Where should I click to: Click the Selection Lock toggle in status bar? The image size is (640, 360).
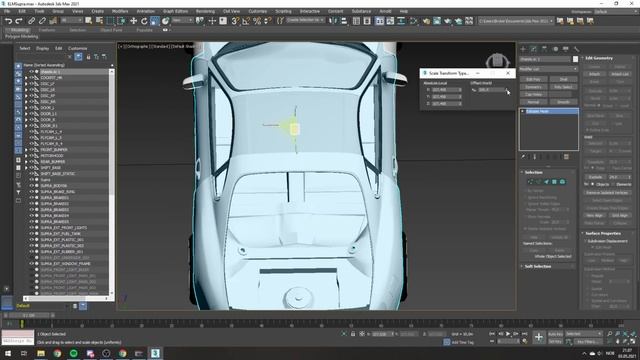click(353, 334)
